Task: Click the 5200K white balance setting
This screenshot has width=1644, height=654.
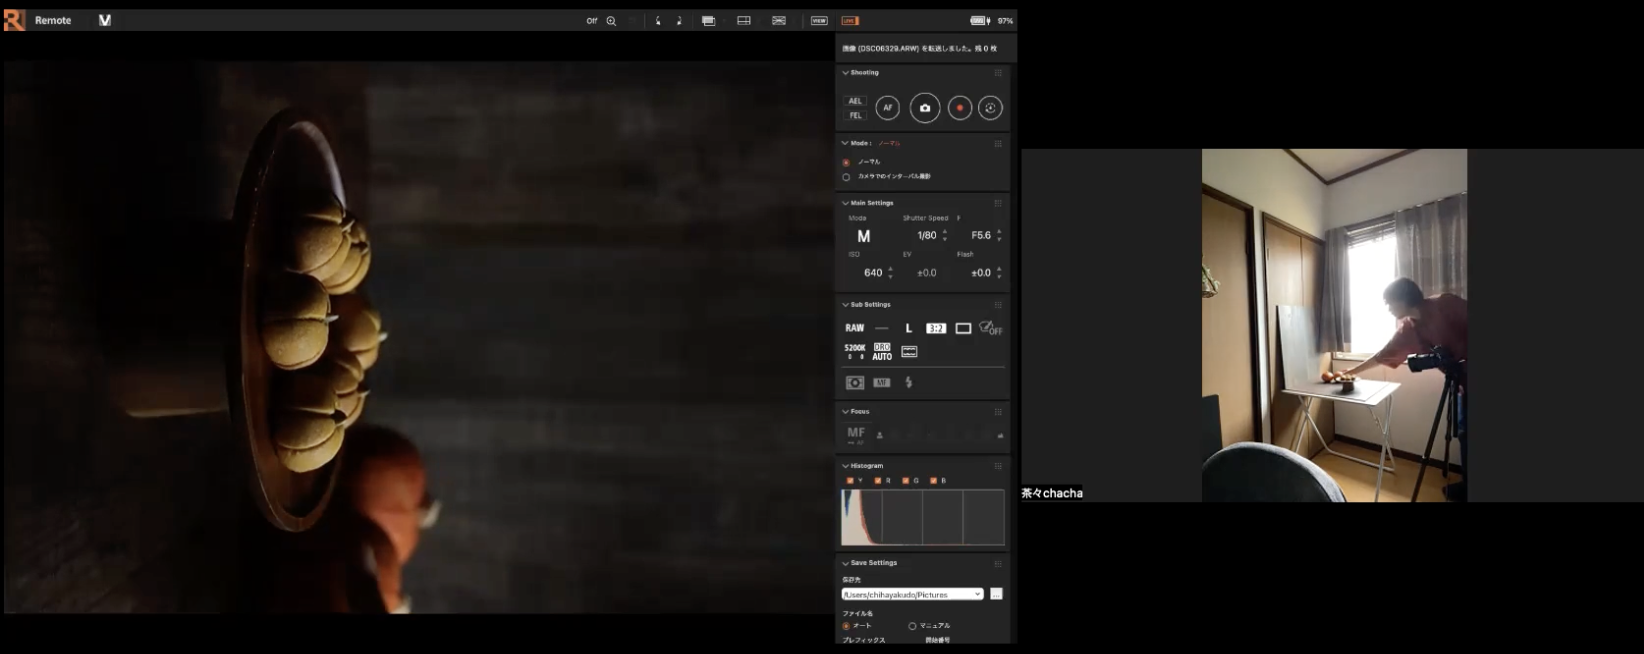Action: 855,352
